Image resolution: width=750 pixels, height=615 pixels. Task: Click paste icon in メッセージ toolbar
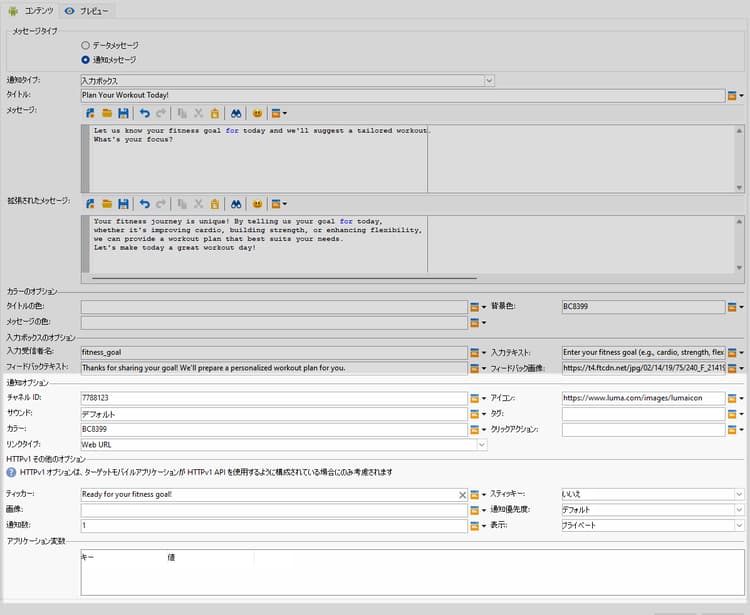click(x=215, y=113)
